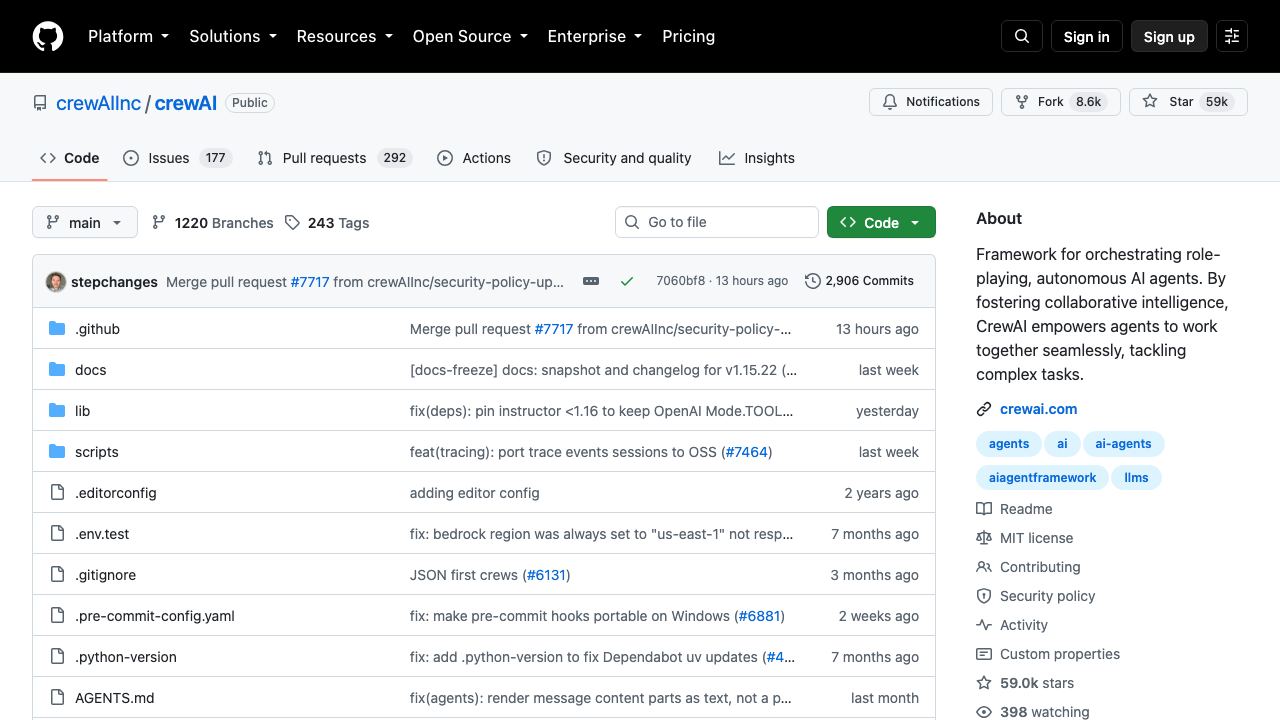Switch to the Pull requests tab

(335, 158)
